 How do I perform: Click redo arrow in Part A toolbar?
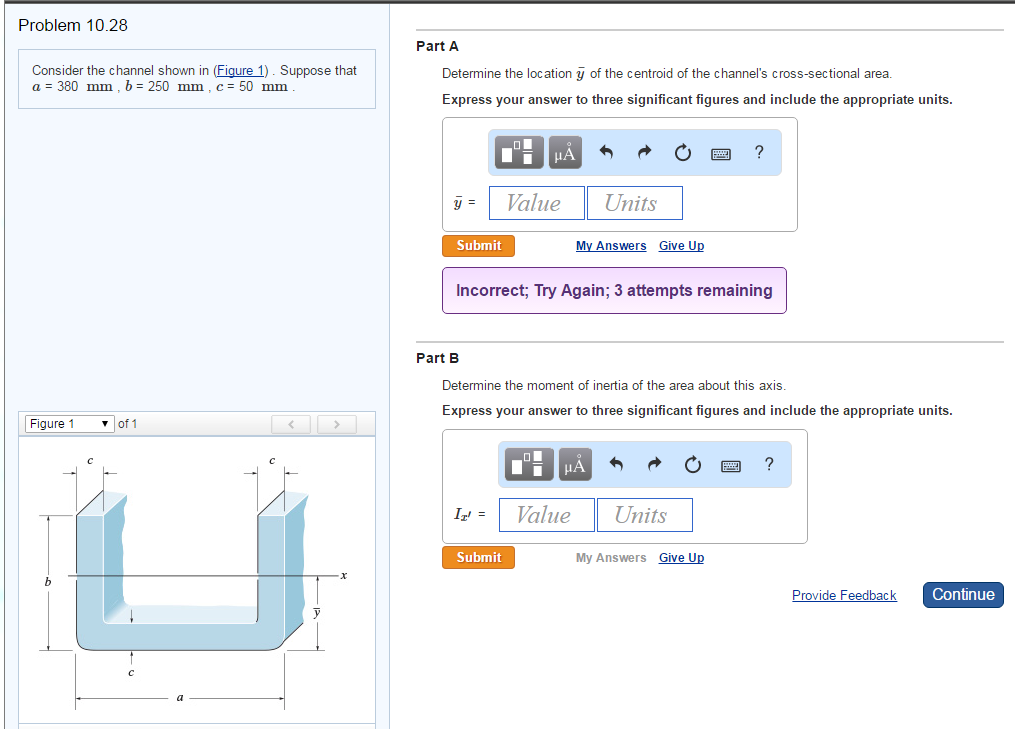coord(644,152)
